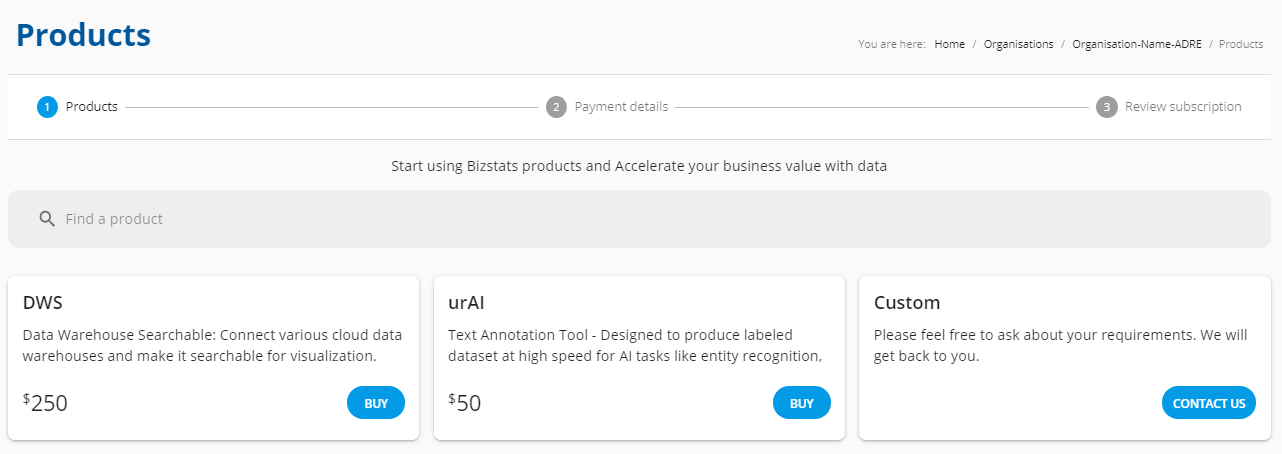Select step 1 circle for Products

coord(47,107)
